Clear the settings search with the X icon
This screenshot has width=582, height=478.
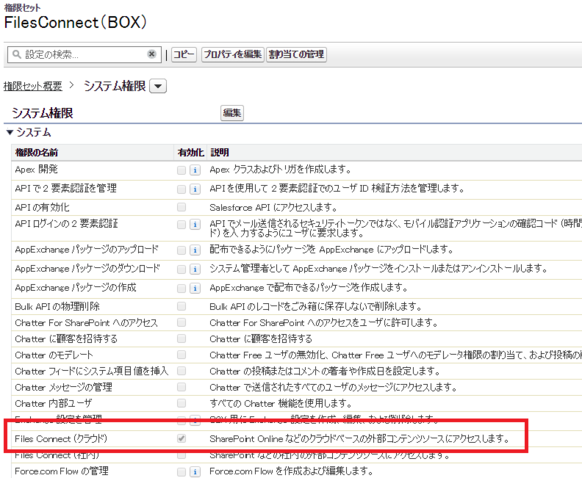pos(151,54)
